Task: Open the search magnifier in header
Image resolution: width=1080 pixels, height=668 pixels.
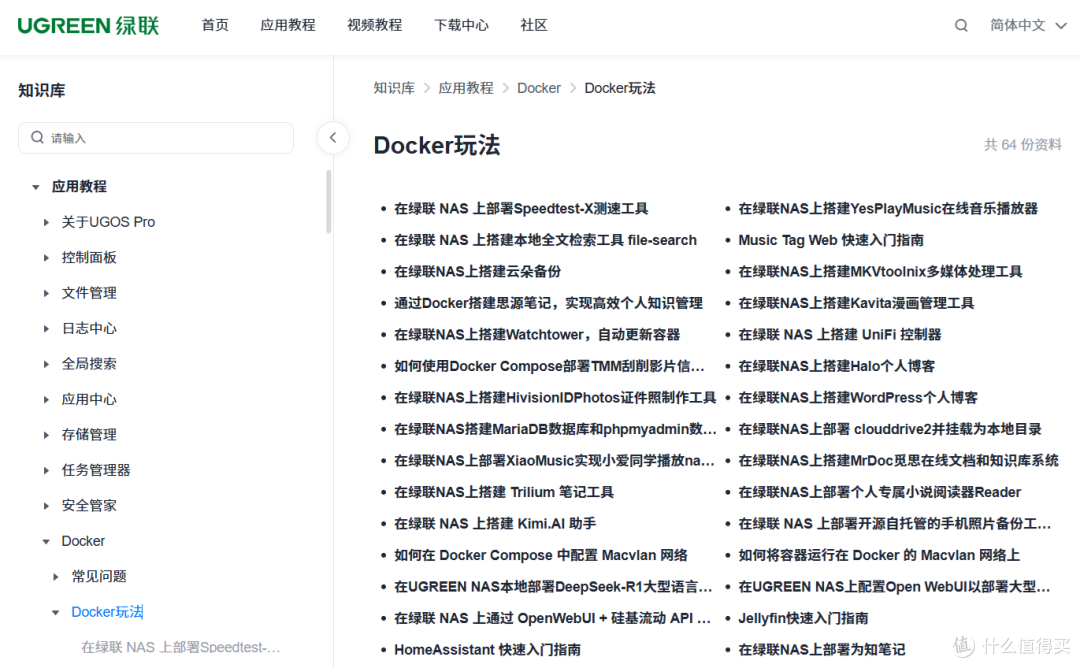Action: click(961, 25)
